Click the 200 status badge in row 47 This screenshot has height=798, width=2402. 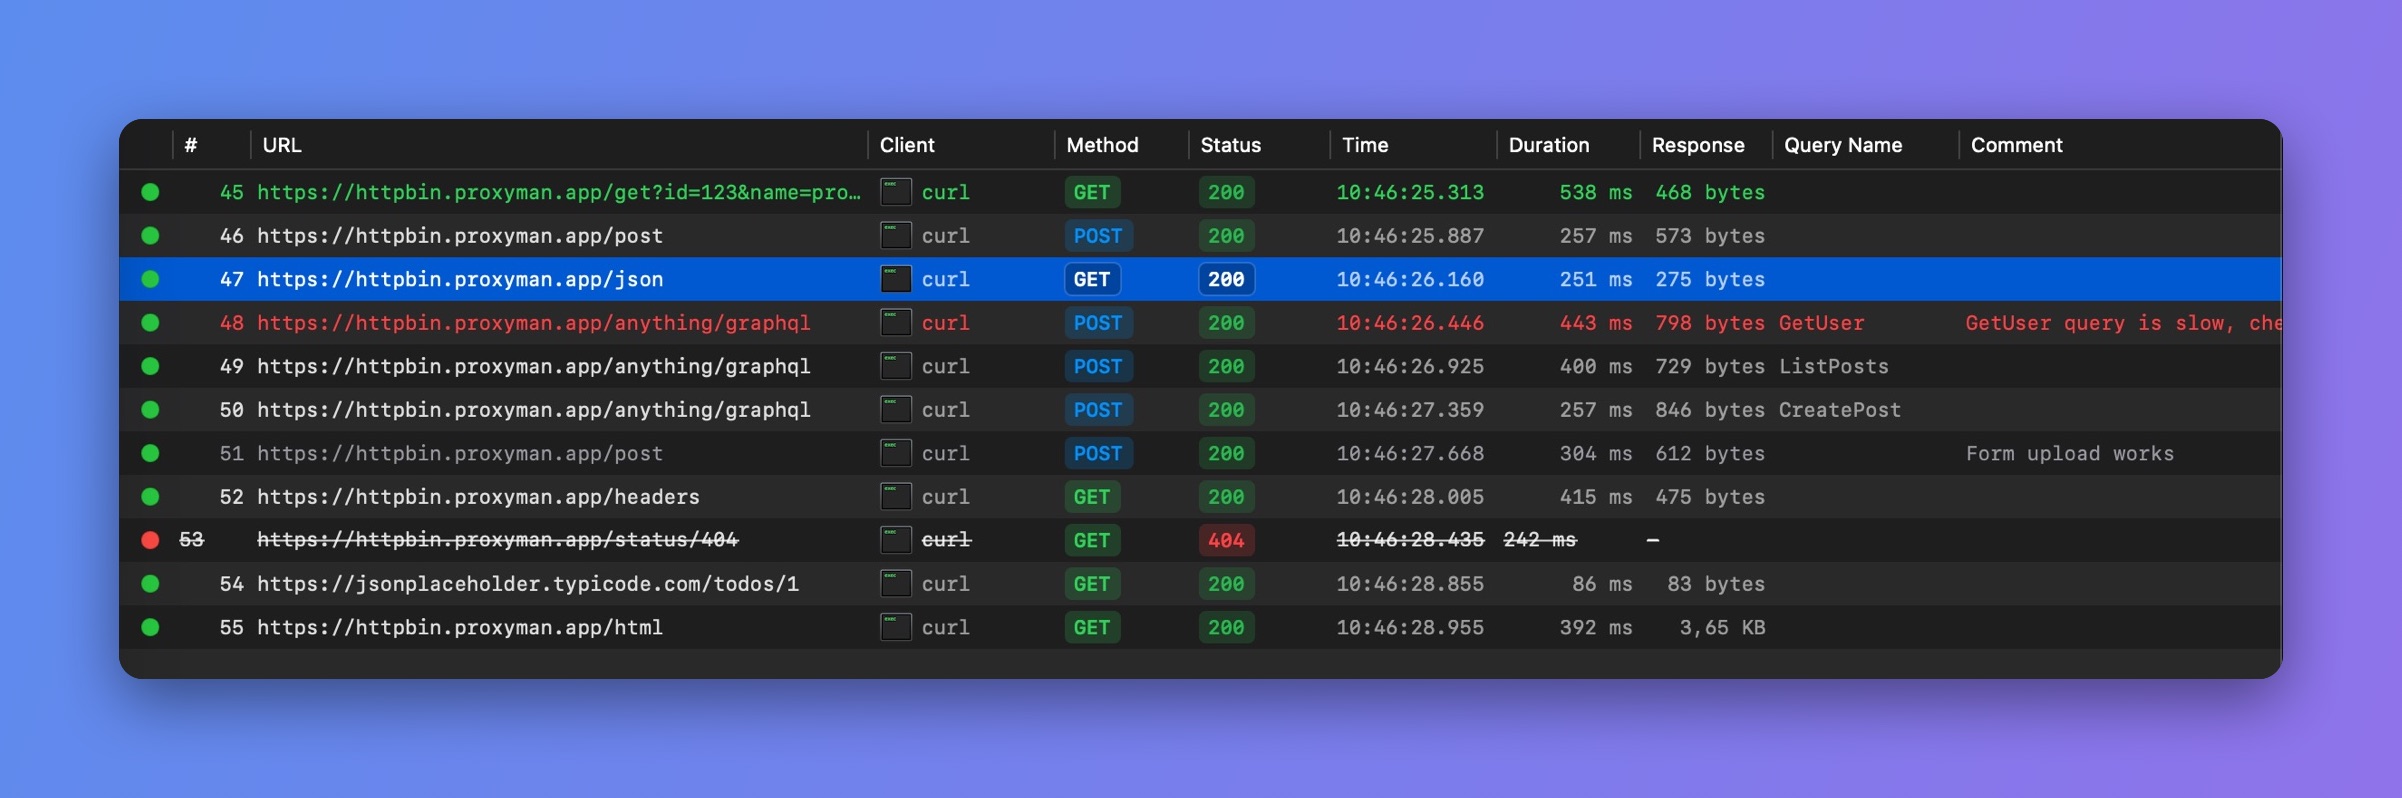pos(1226,279)
